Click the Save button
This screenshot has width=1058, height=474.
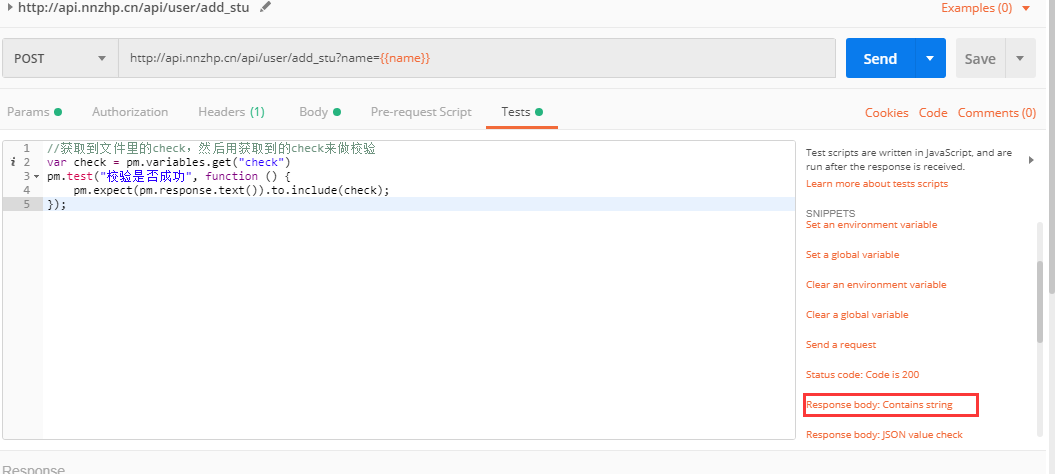980,59
